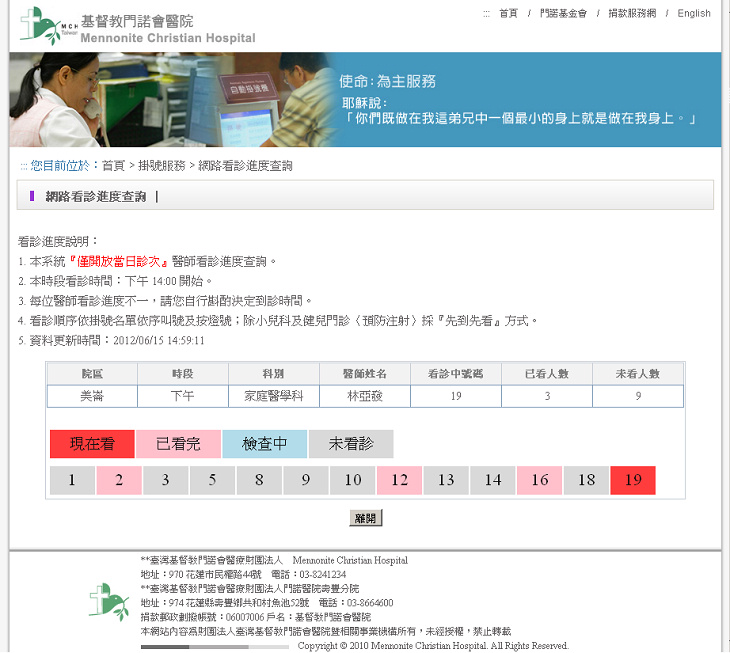
Task: Select pink queue number 12 box
Action: pos(399,480)
